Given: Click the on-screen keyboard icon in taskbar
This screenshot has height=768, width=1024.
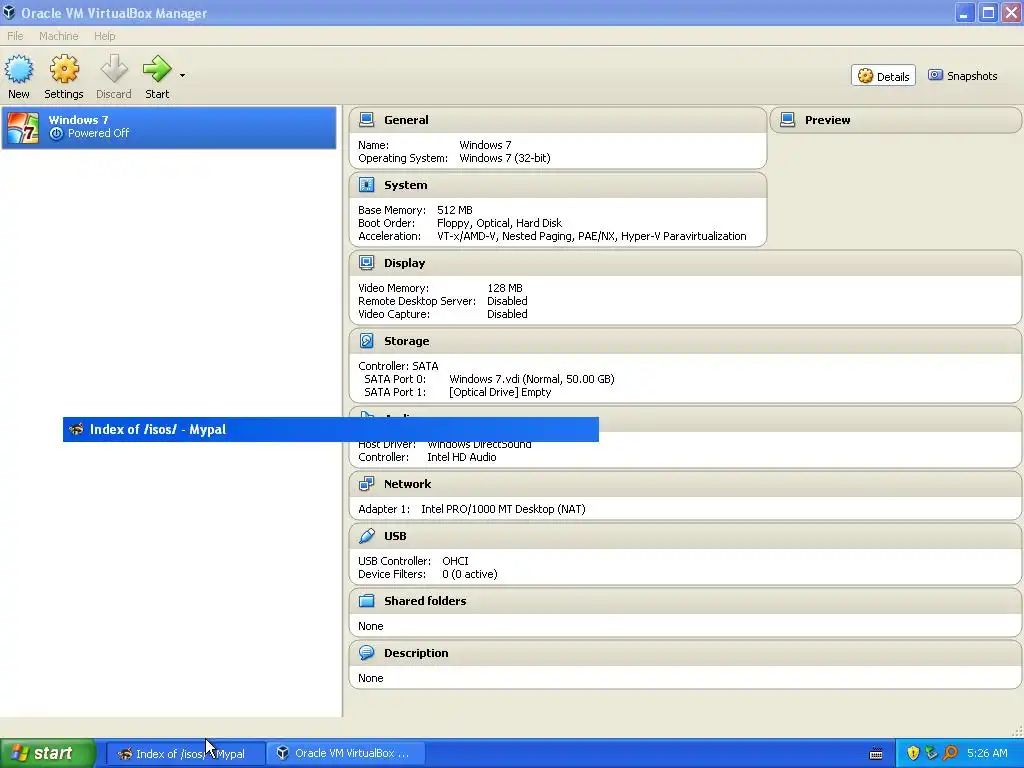Looking at the screenshot, I should click(x=876, y=754).
